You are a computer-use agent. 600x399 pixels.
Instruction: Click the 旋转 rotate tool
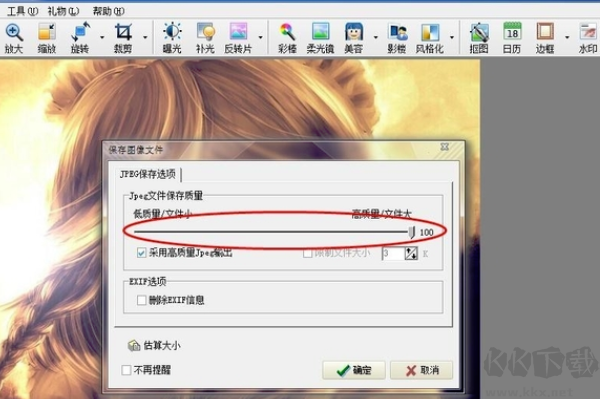click(x=80, y=37)
